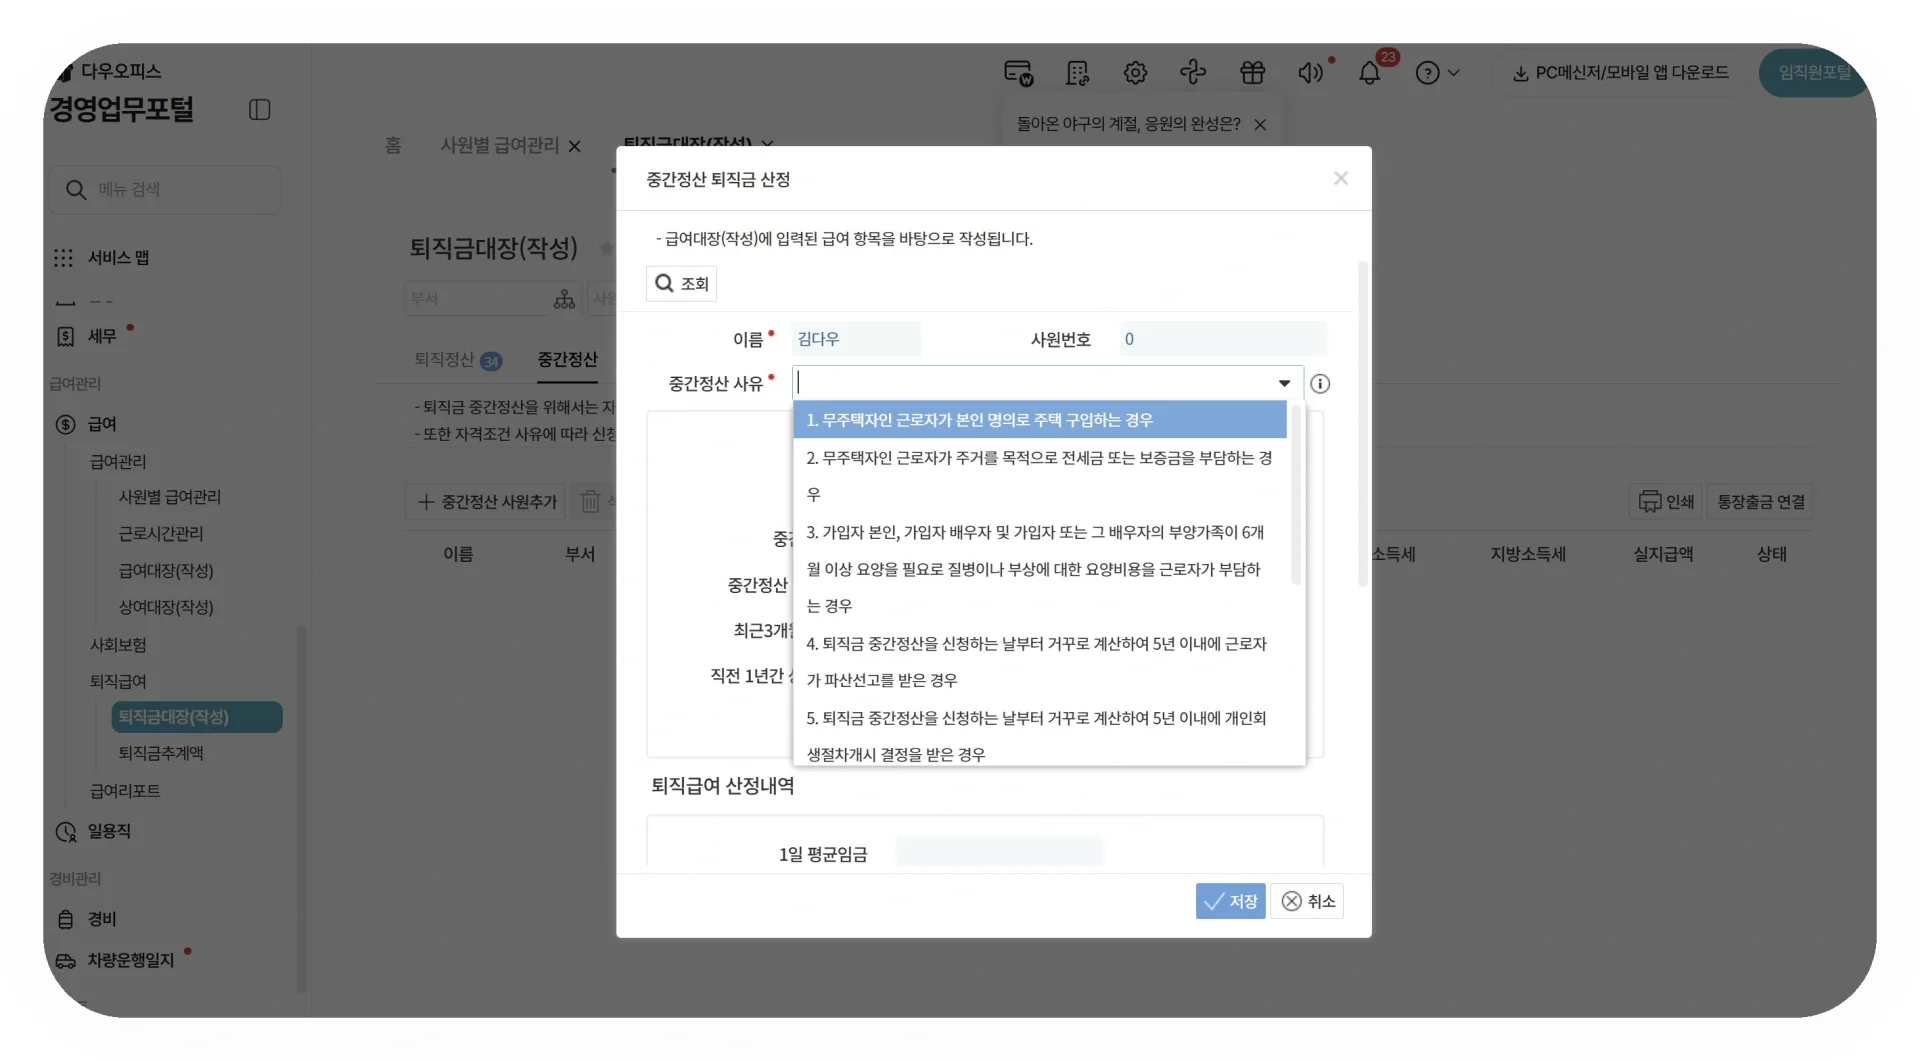Open the speaker announcements icon
Image resolution: width=1920 pixels, height=1061 pixels.
click(x=1310, y=73)
